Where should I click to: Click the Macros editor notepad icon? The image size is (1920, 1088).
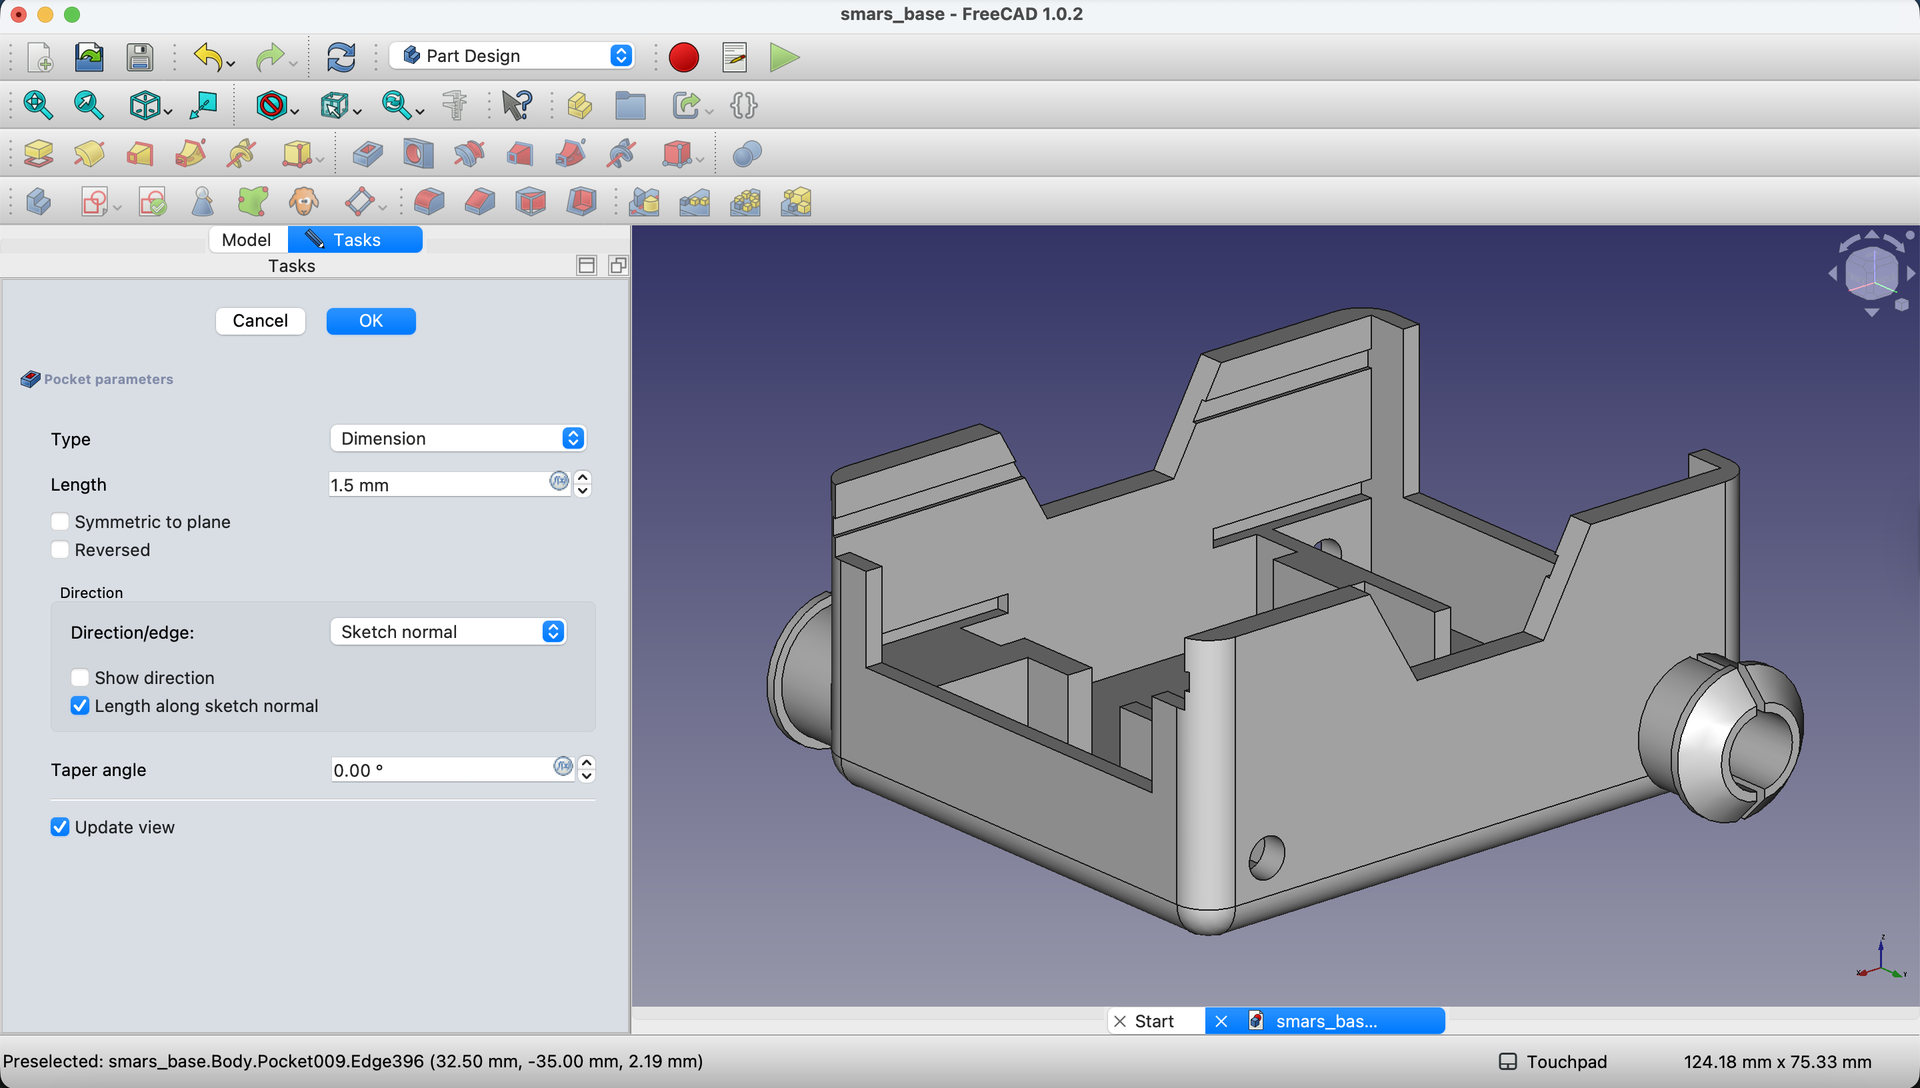pyautogui.click(x=735, y=57)
